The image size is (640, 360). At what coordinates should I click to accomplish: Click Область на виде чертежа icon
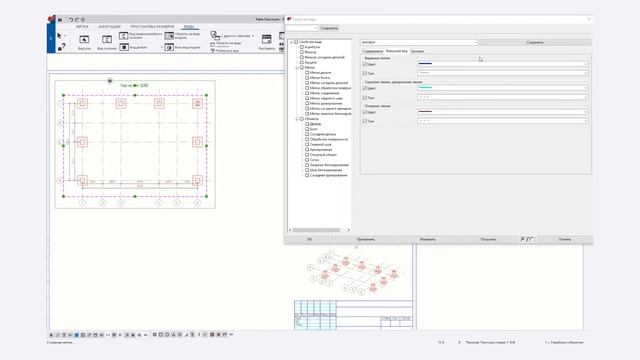(213, 44)
